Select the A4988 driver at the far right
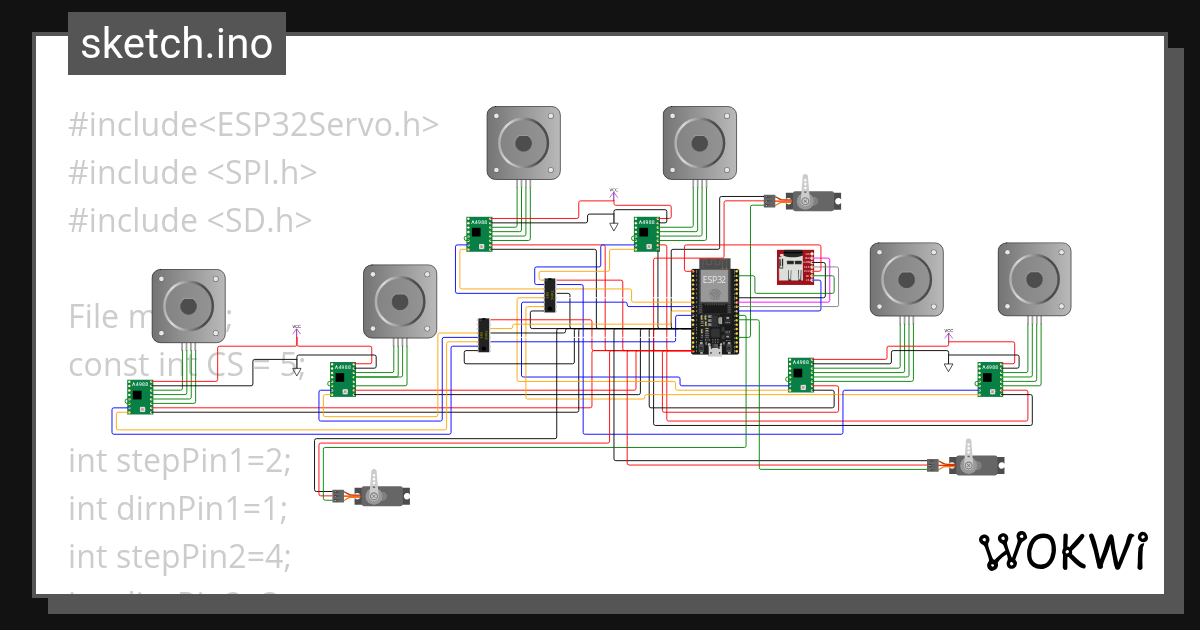Screen dimensions: 1200x630 989,378
